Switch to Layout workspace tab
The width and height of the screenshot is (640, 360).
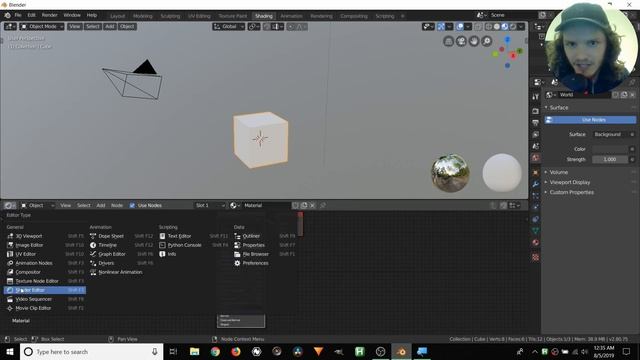click(x=118, y=16)
